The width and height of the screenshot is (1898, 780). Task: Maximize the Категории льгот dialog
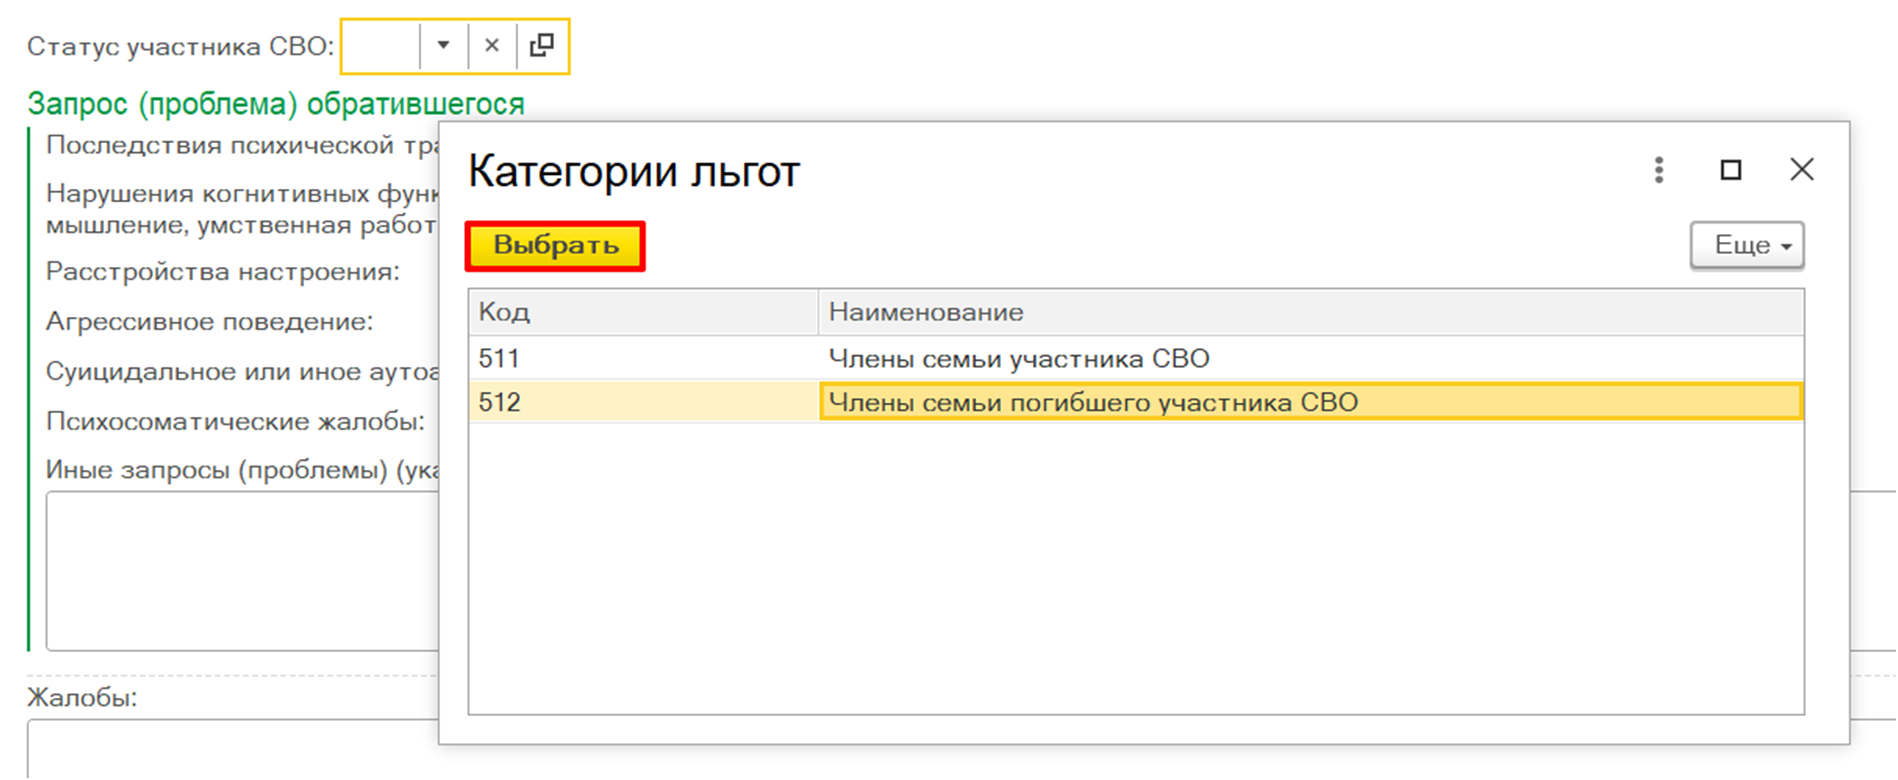click(1731, 170)
